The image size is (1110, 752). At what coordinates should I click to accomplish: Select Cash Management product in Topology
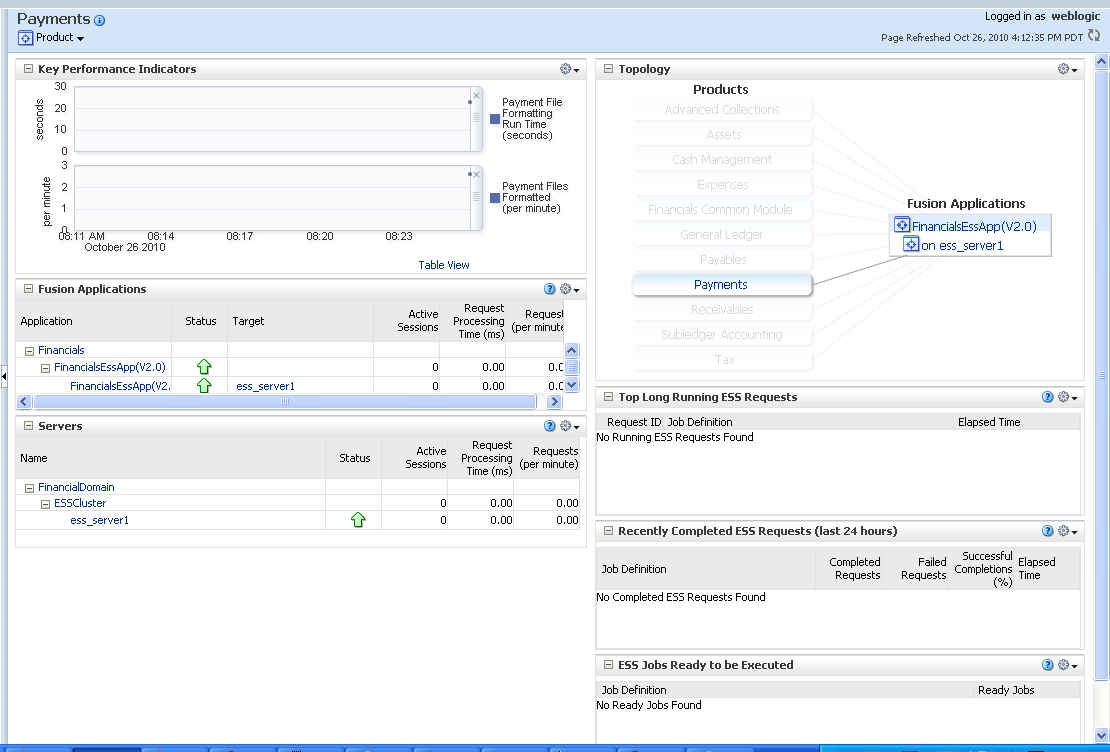(721, 159)
